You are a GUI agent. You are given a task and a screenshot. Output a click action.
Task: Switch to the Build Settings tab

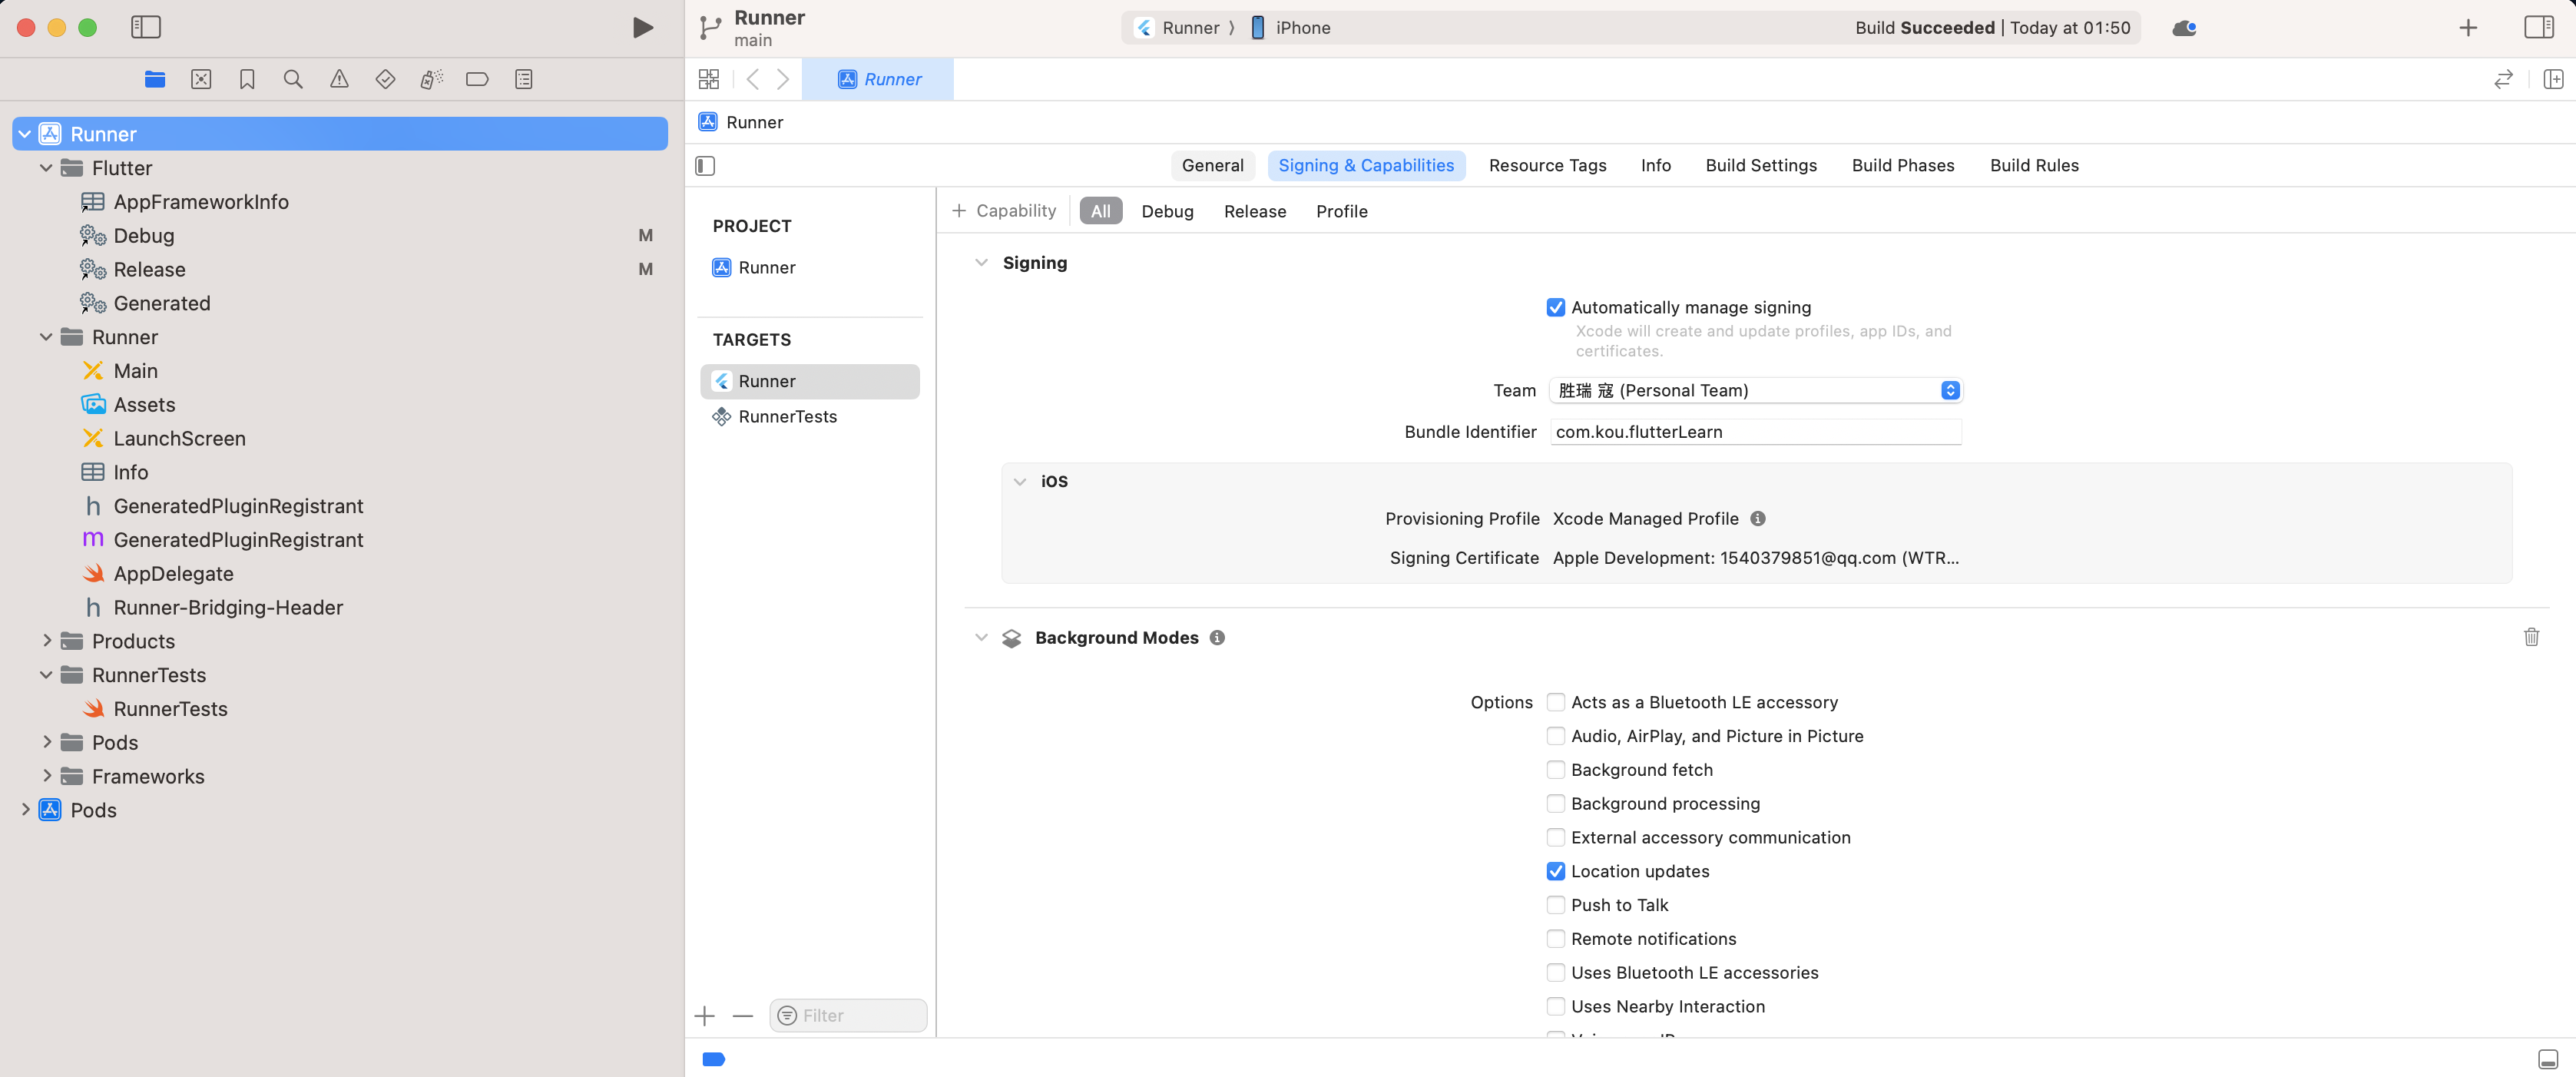1760,165
